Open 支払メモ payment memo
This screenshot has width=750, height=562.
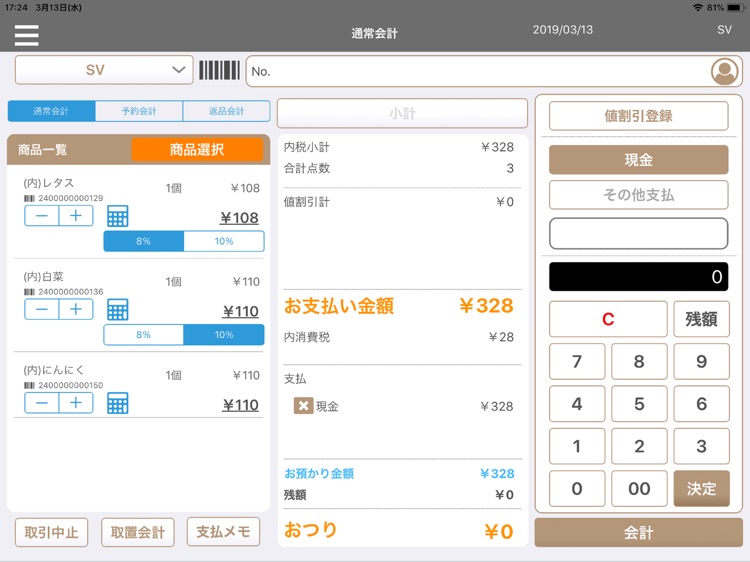coord(223,531)
